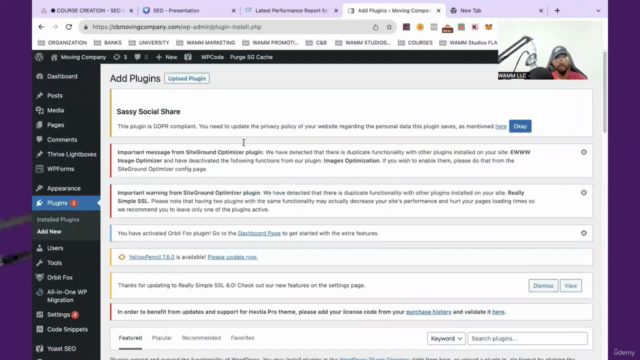Open the Dashboard Page link
This screenshot has width=640, height=360.
259,233
